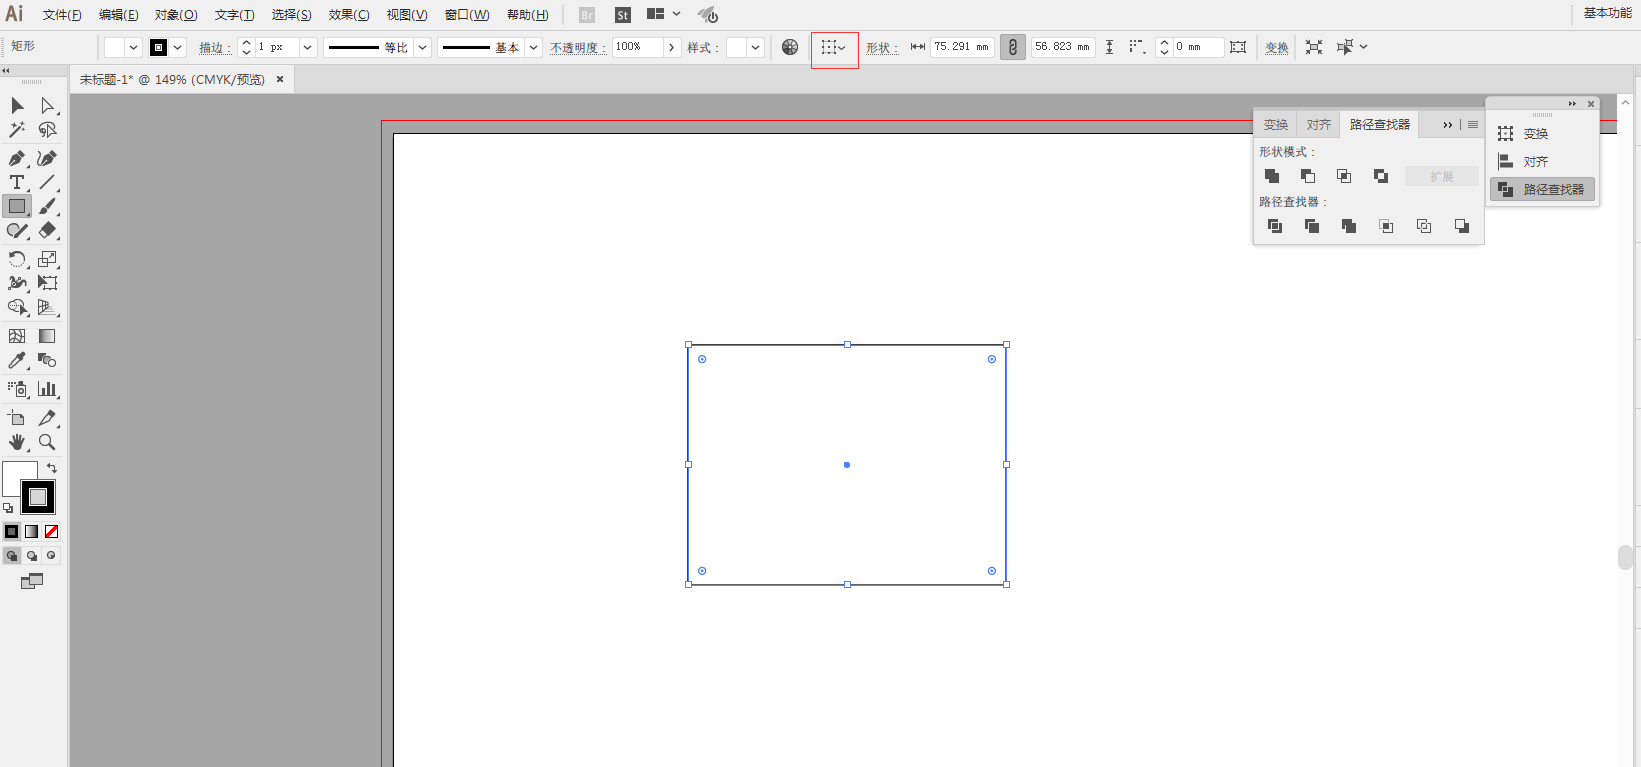Reset to default fill and stroke
Image resolution: width=1641 pixels, height=767 pixels.
tap(8, 508)
